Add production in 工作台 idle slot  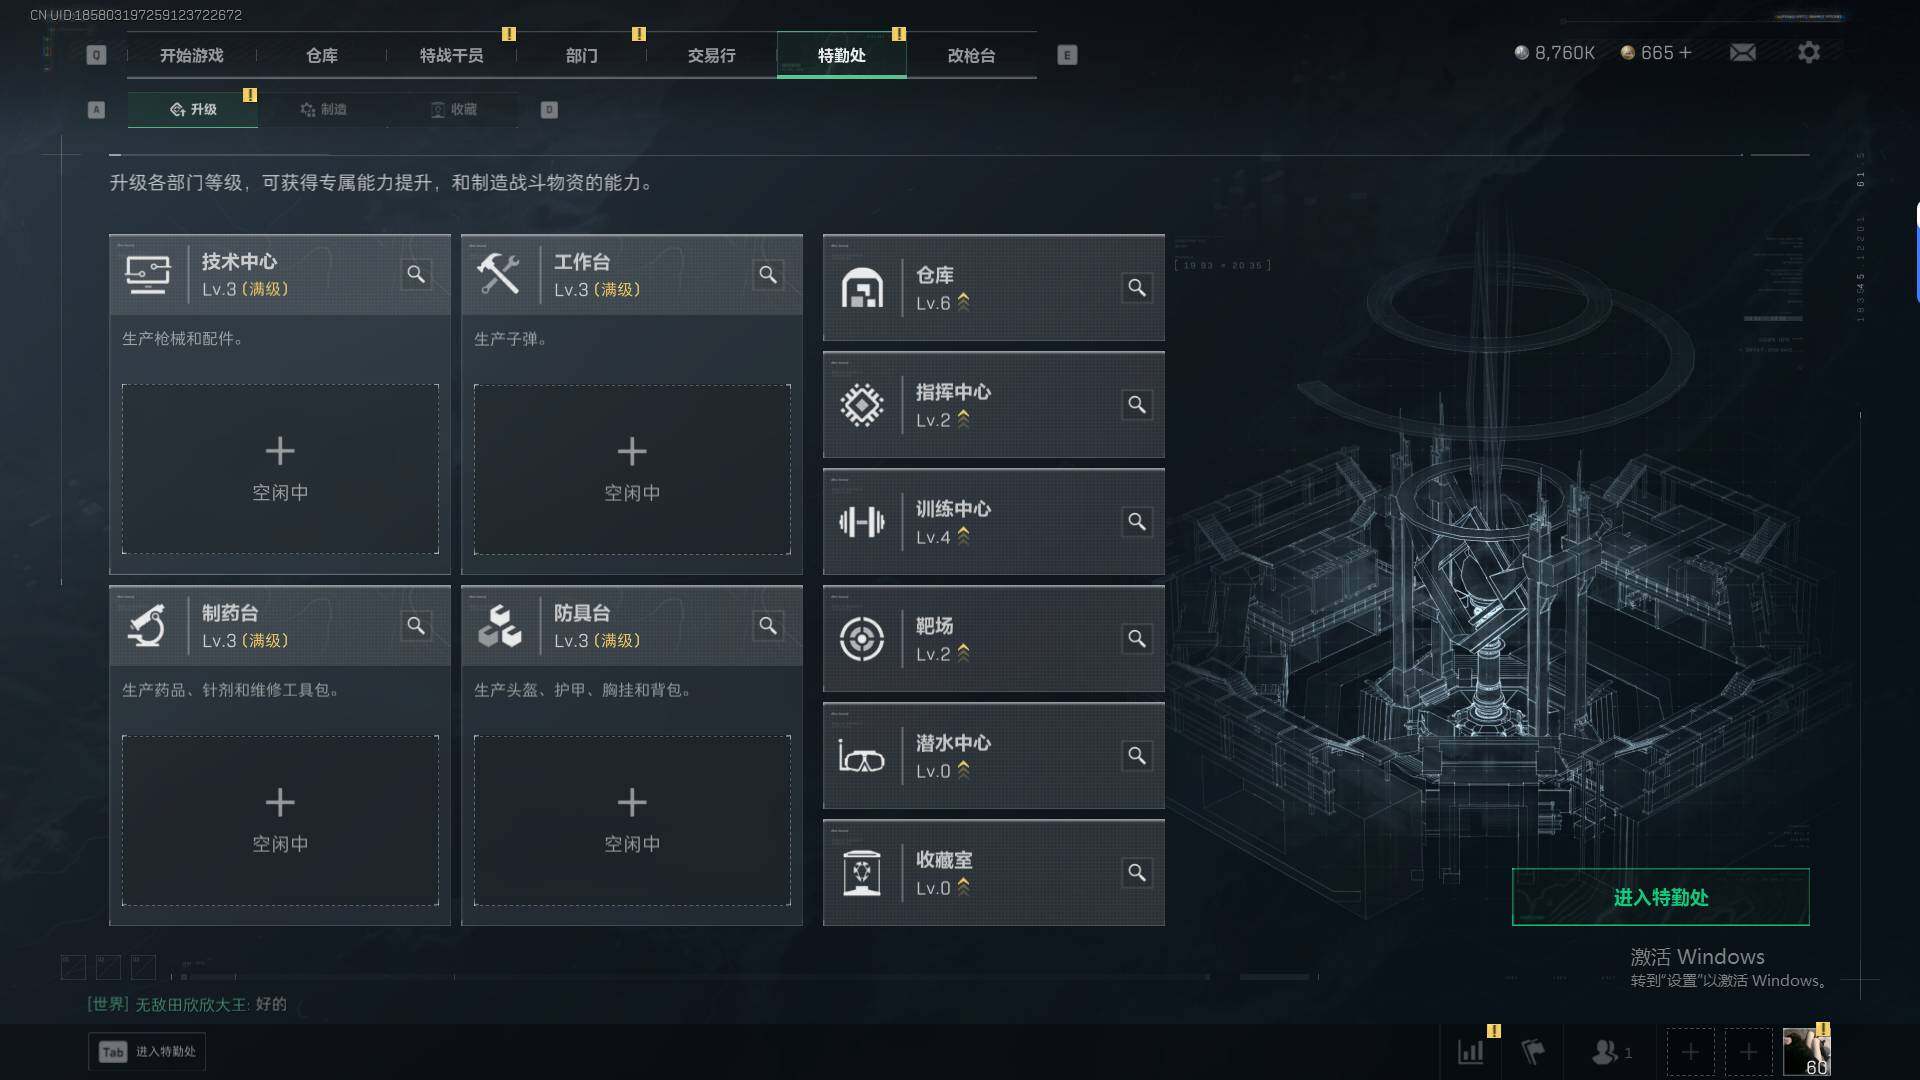pos(632,469)
